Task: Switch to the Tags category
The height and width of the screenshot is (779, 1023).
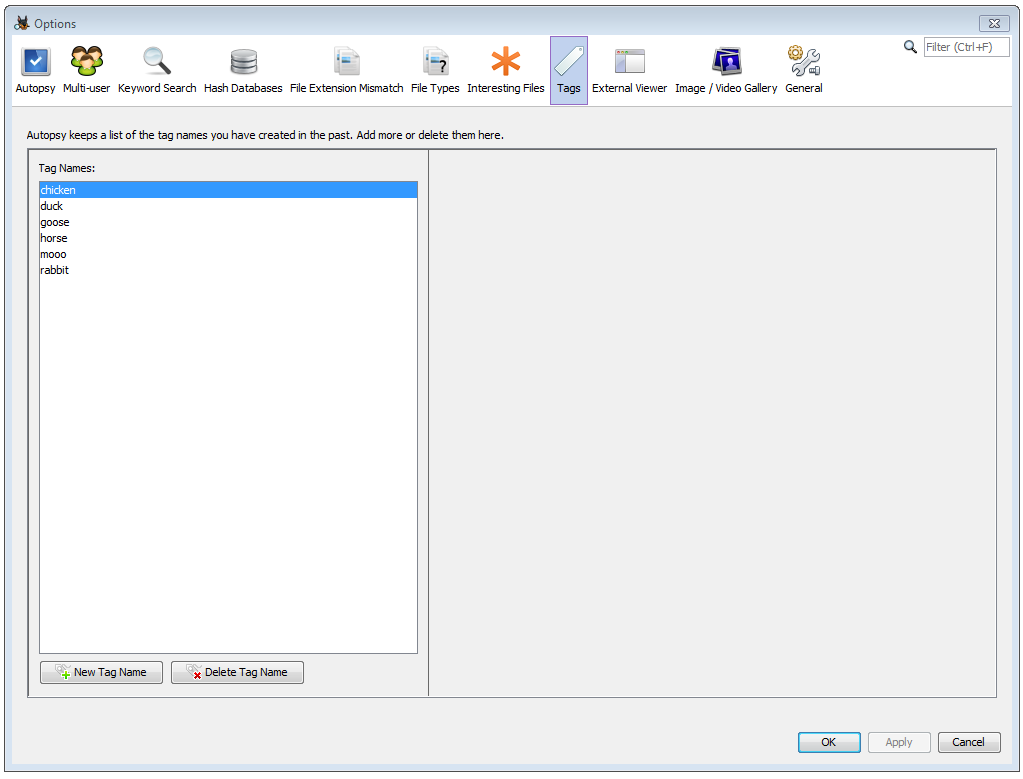Action: (568, 71)
